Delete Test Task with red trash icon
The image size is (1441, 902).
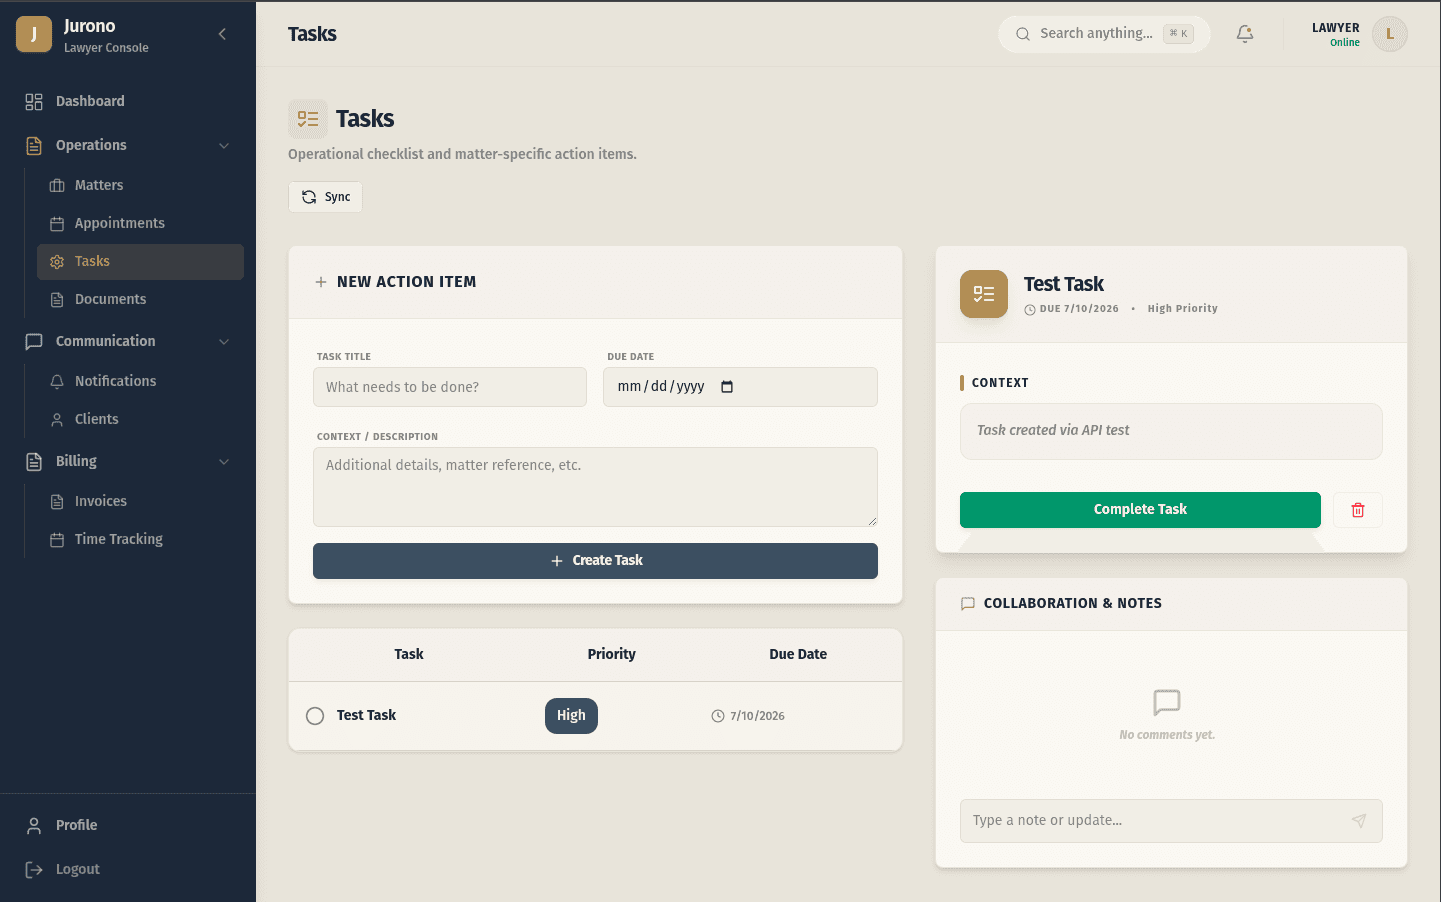[x=1358, y=510]
